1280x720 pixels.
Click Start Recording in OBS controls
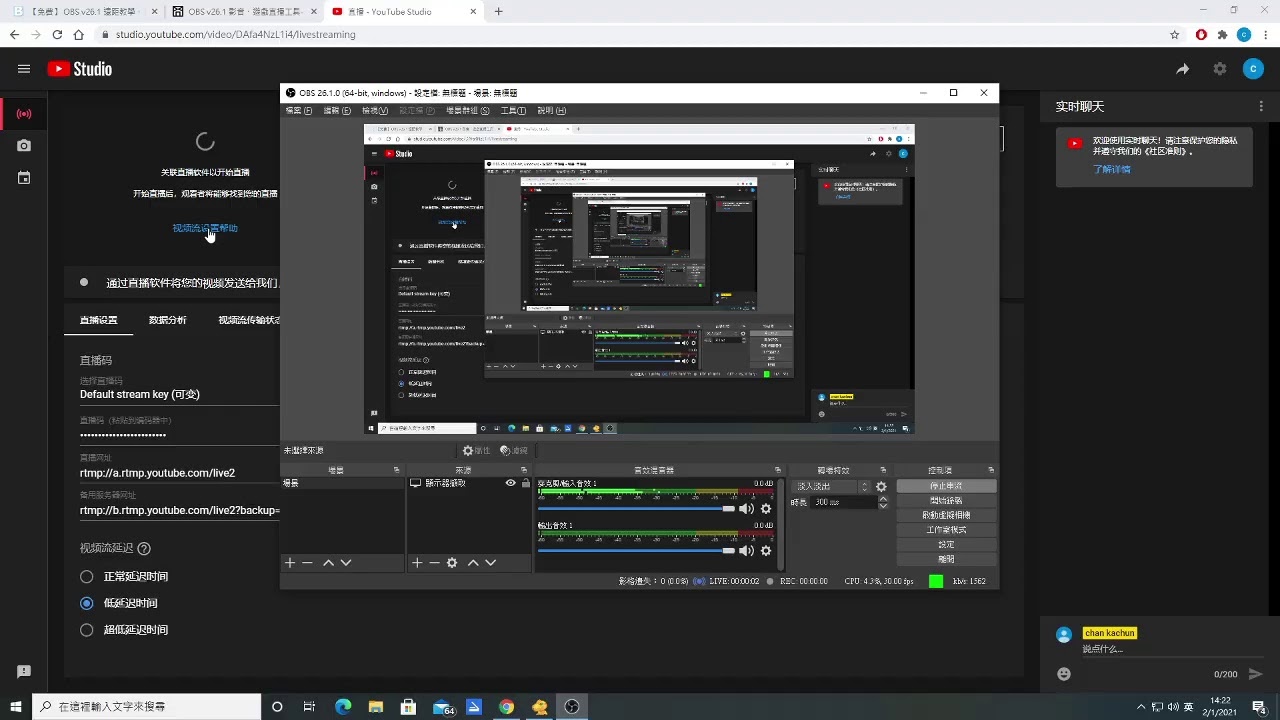coord(946,501)
